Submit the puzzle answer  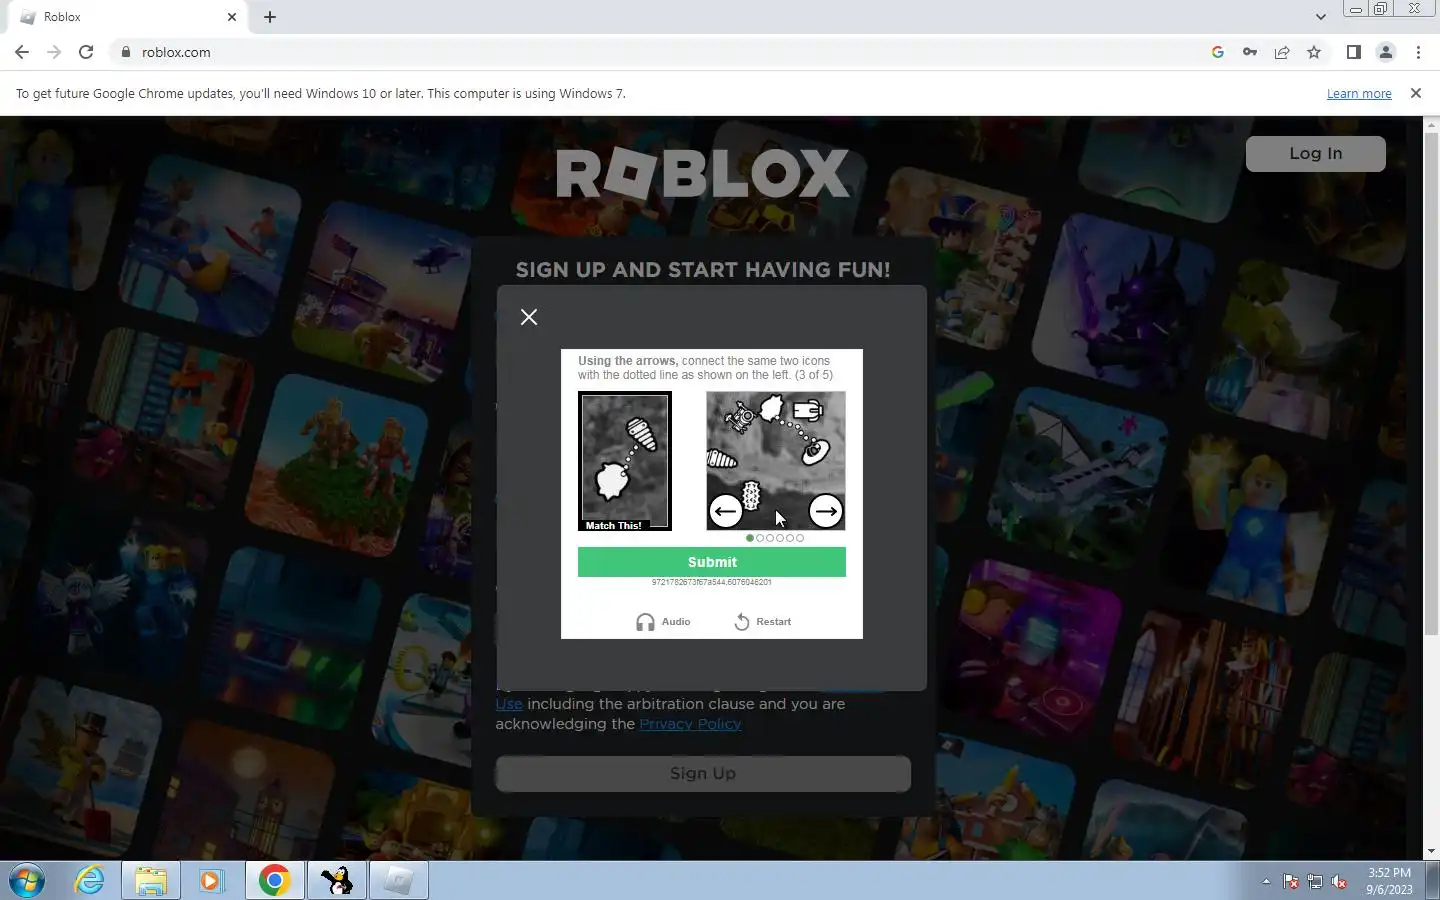pyautogui.click(x=712, y=562)
